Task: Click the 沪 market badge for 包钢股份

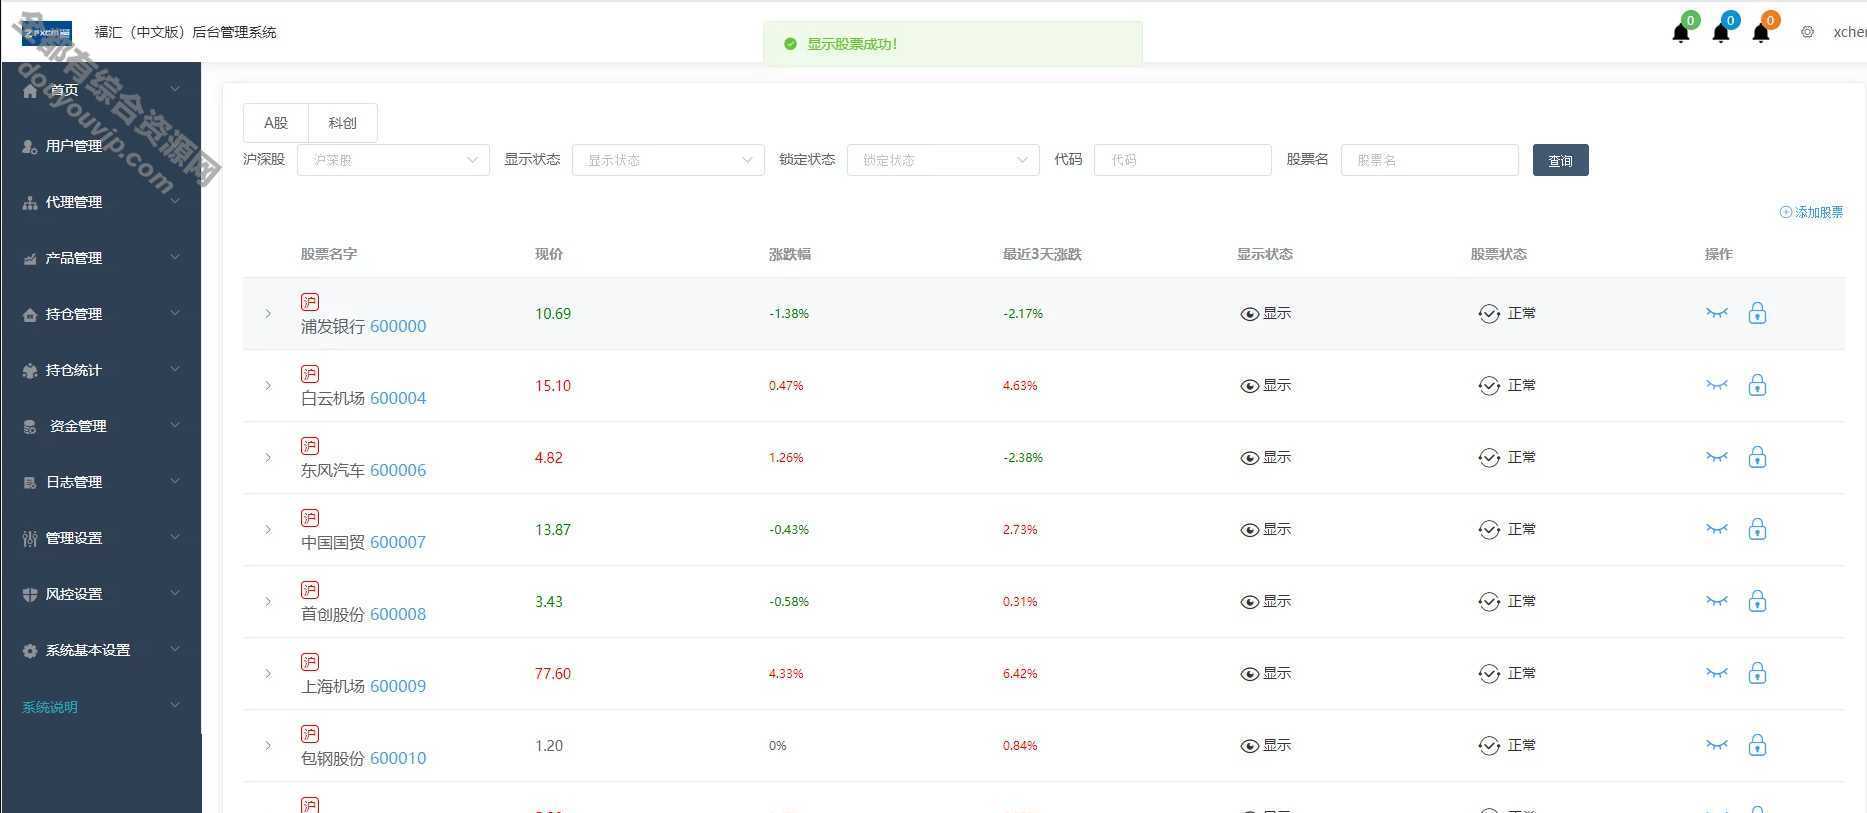Action: click(310, 734)
